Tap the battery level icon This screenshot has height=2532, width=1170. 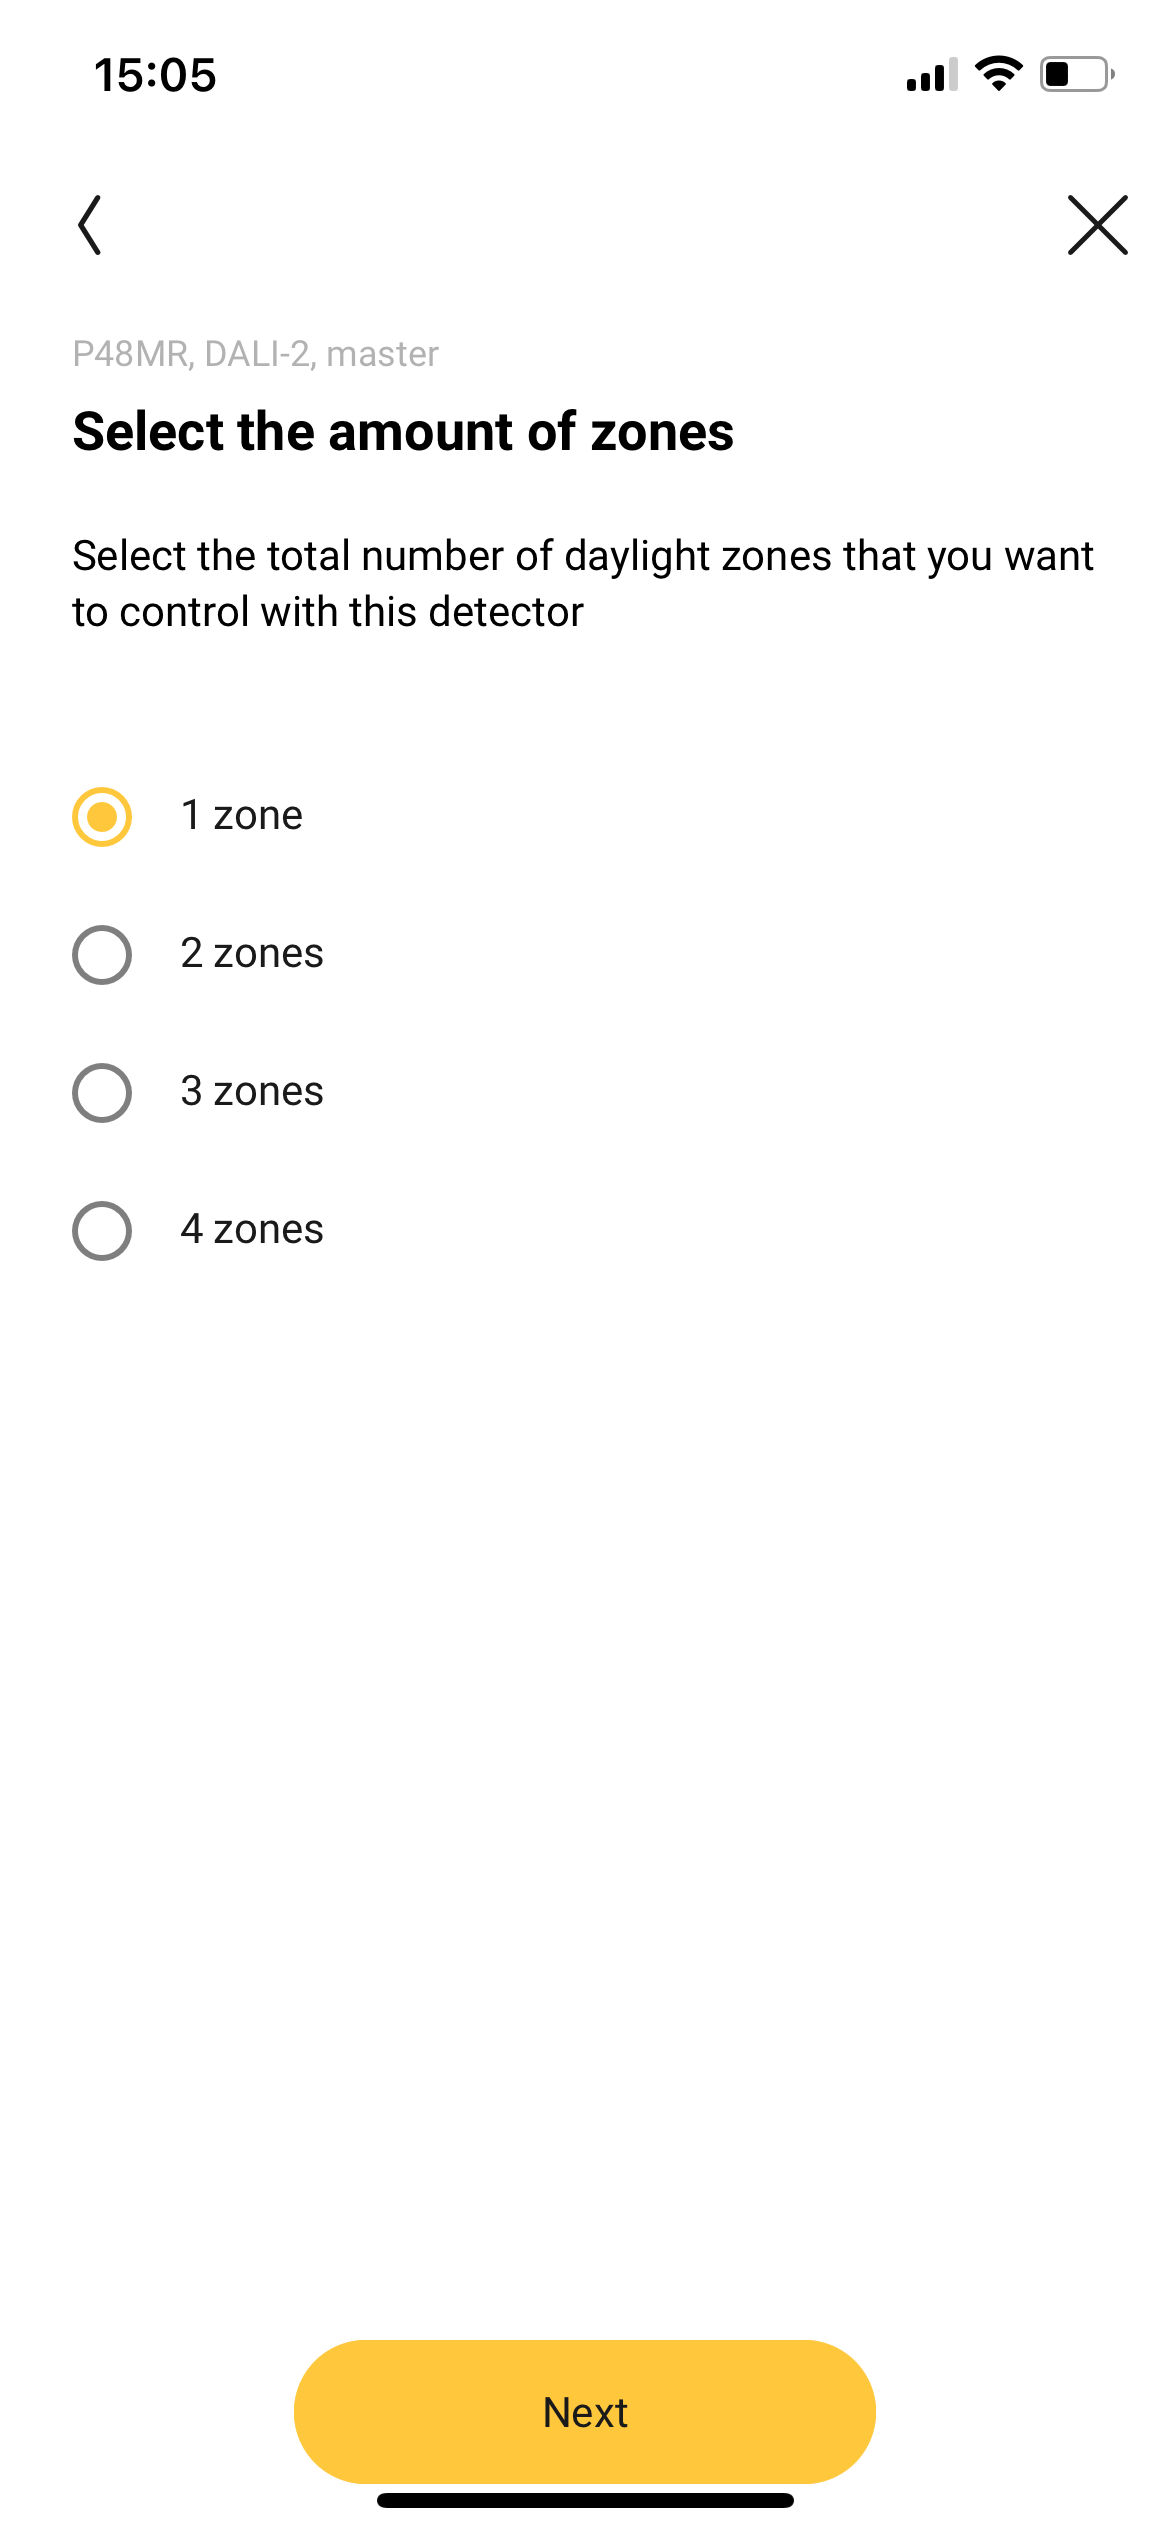pyautogui.click(x=1076, y=75)
